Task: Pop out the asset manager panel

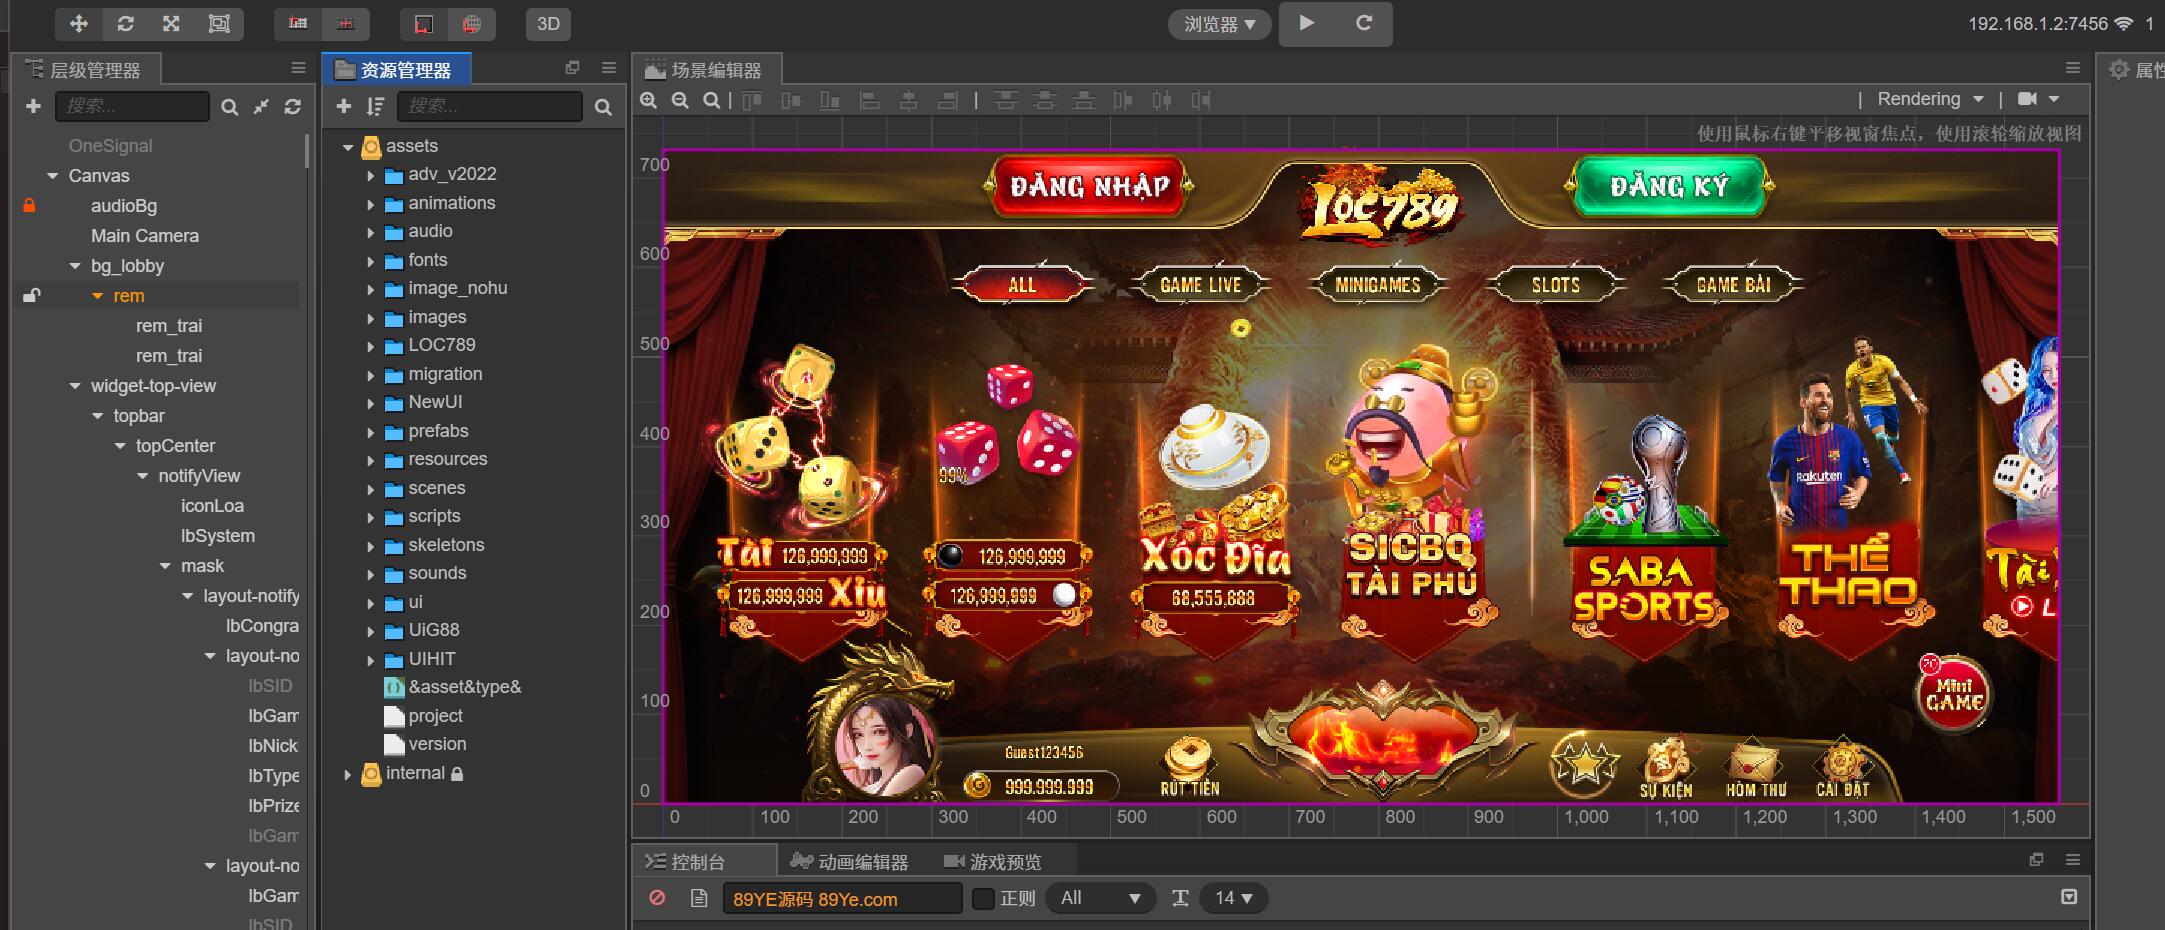Action: pyautogui.click(x=572, y=68)
